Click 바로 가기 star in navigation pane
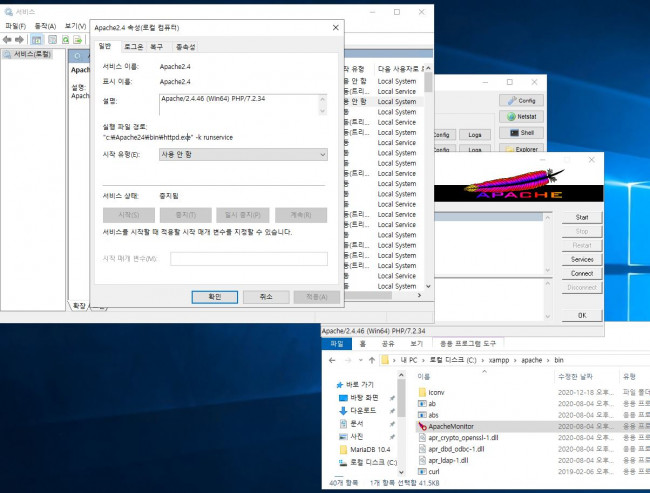650x493 pixels. [340, 385]
